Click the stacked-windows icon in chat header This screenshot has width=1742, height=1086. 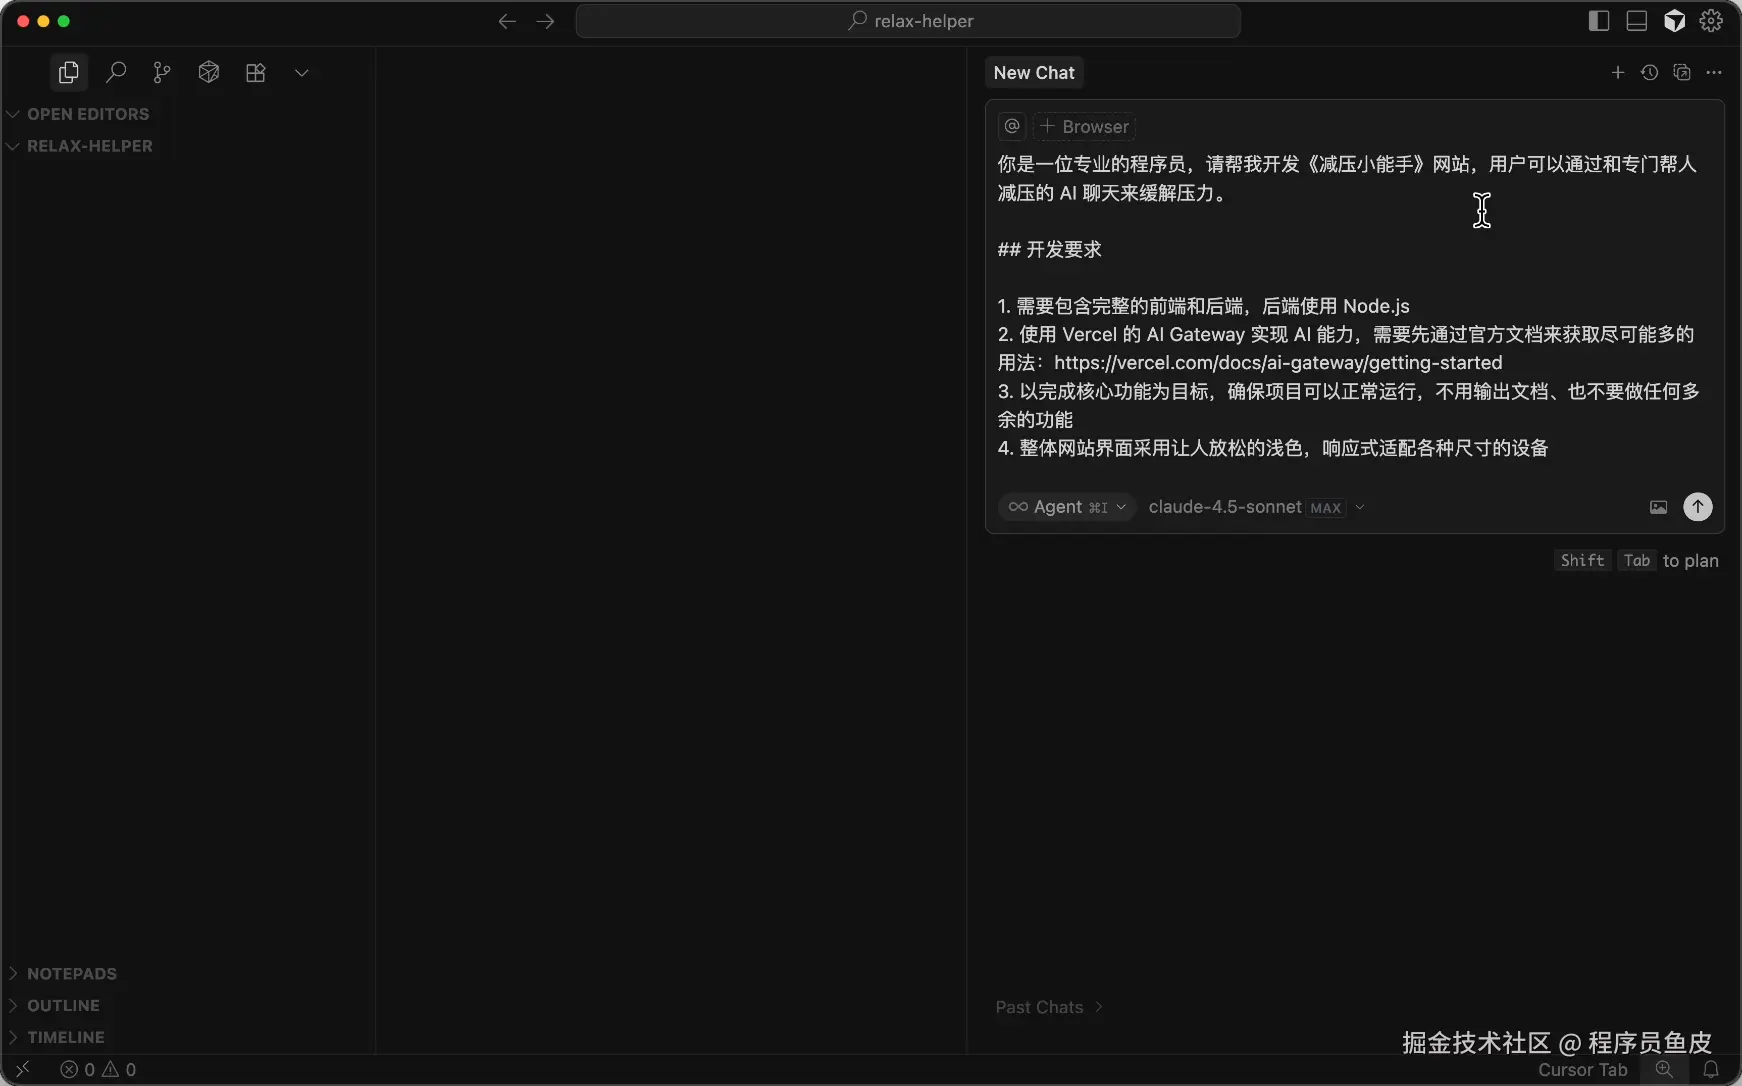[1682, 73]
